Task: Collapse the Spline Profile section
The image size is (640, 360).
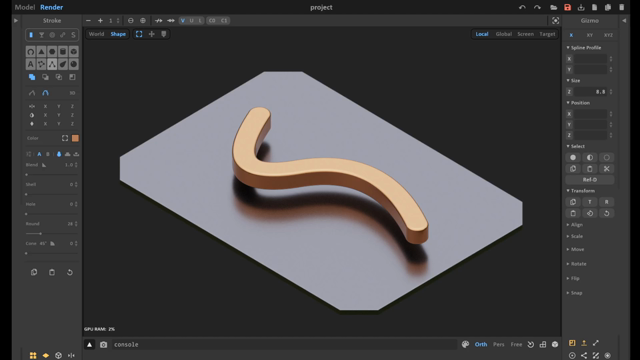Action: pyautogui.click(x=584, y=48)
